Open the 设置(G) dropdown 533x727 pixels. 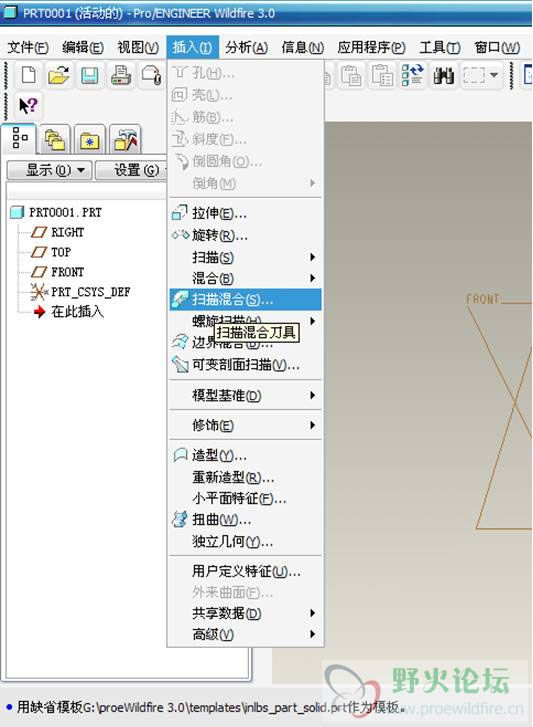[131, 170]
